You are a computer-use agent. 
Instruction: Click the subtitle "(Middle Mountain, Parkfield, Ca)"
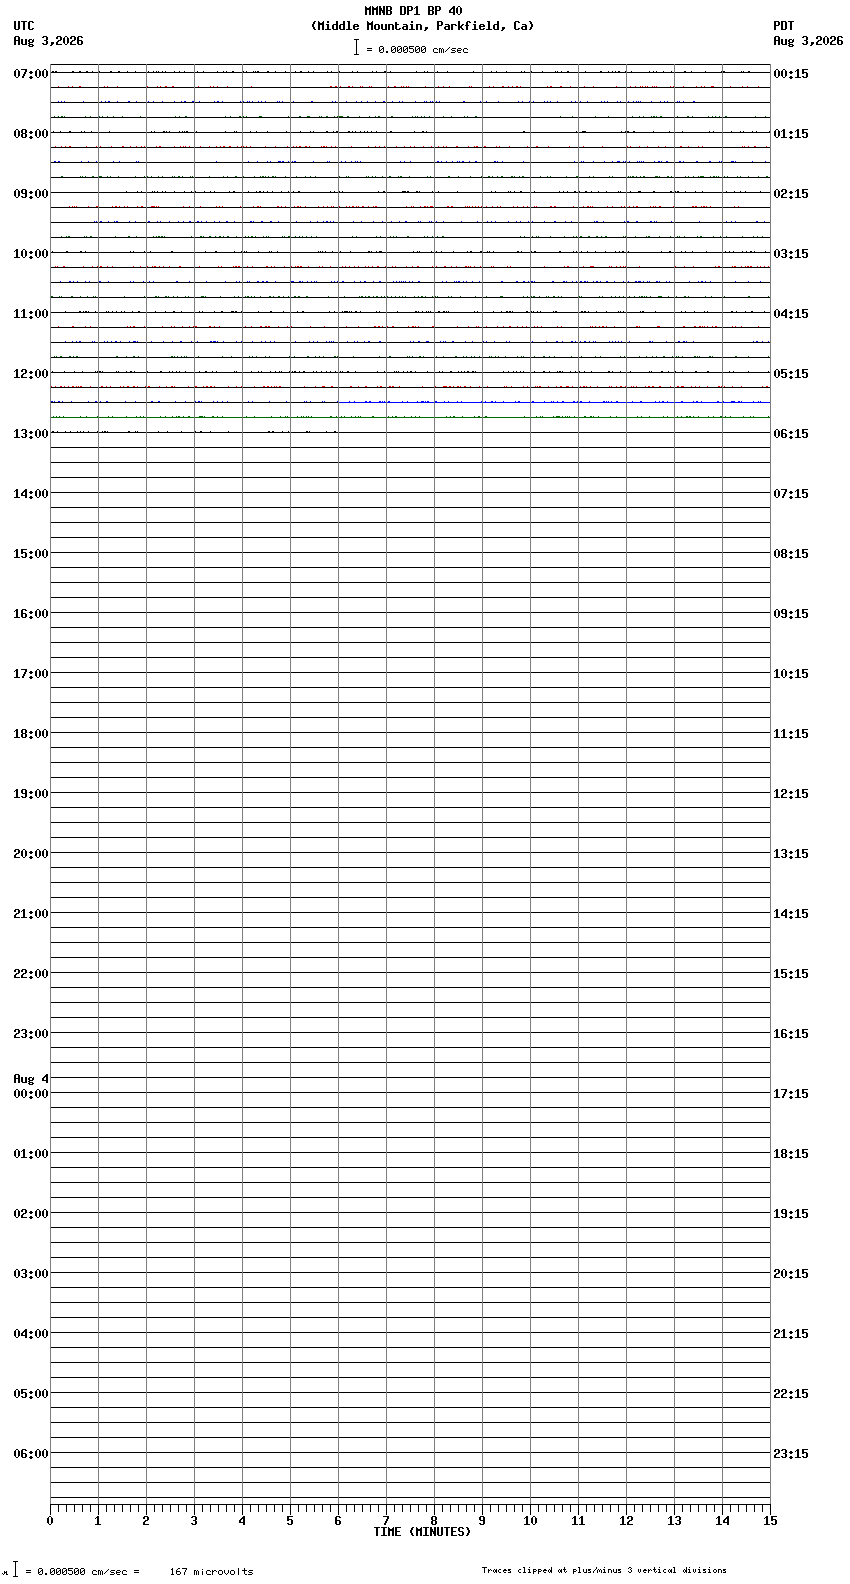pos(422,26)
